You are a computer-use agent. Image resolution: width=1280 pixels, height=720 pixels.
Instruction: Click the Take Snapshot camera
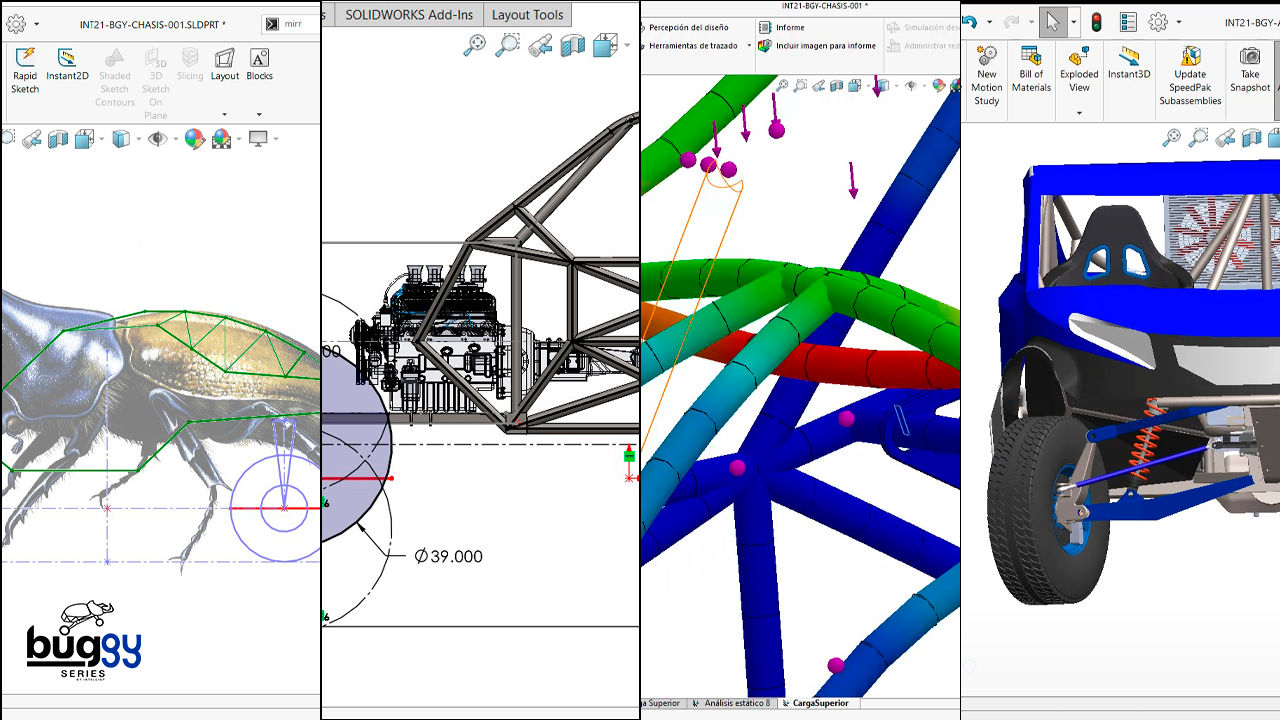[x=1250, y=70]
